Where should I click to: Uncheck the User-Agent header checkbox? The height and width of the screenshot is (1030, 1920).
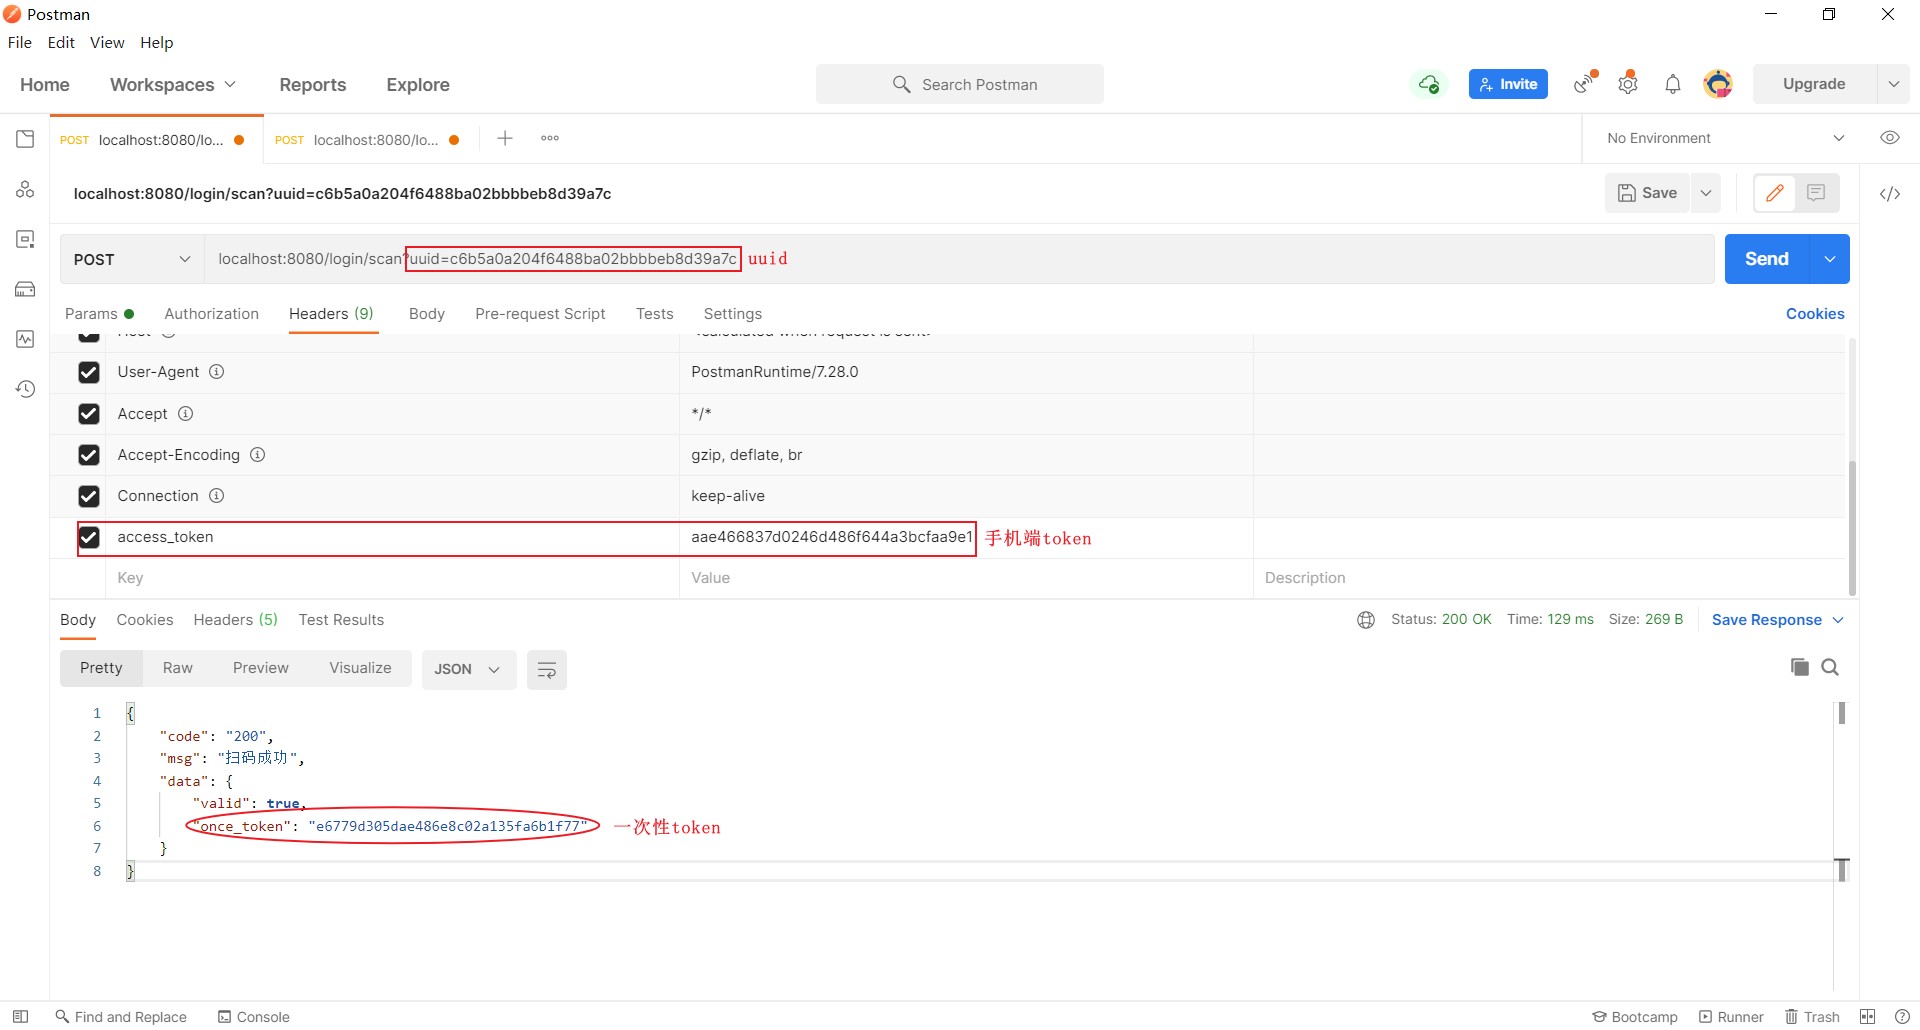(x=89, y=372)
